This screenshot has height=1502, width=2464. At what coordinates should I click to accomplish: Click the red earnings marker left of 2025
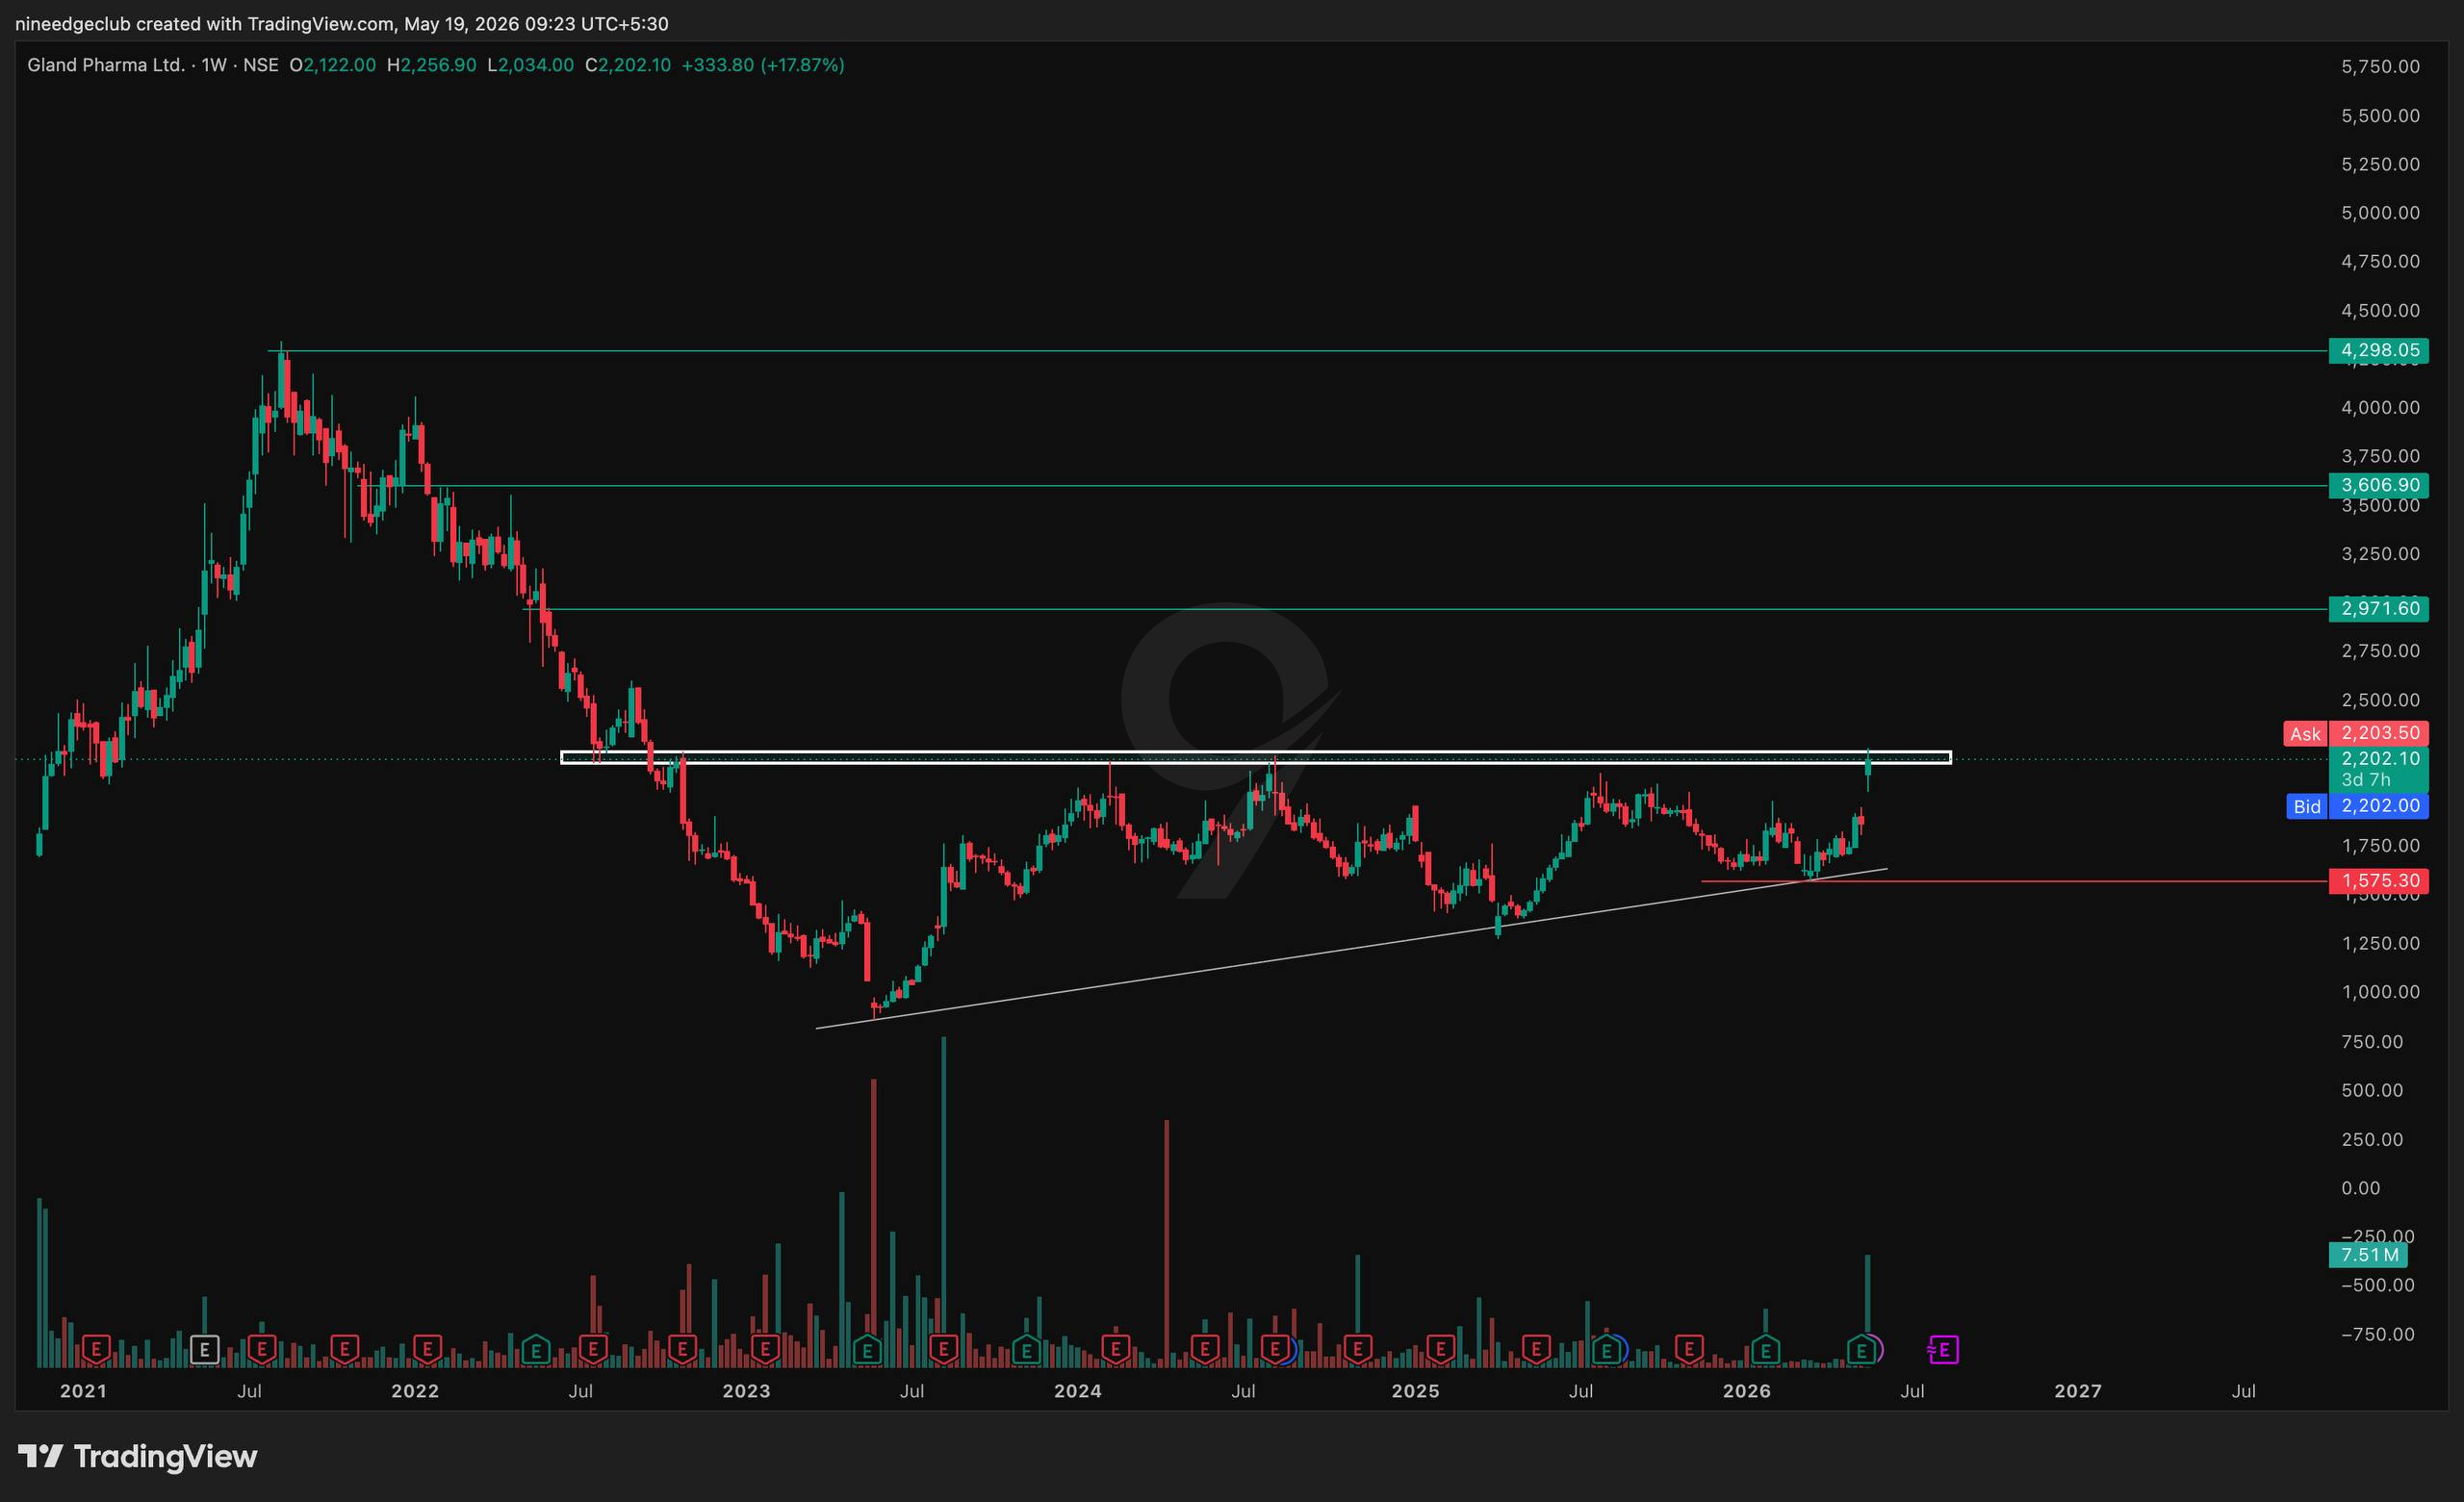[x=1357, y=1350]
